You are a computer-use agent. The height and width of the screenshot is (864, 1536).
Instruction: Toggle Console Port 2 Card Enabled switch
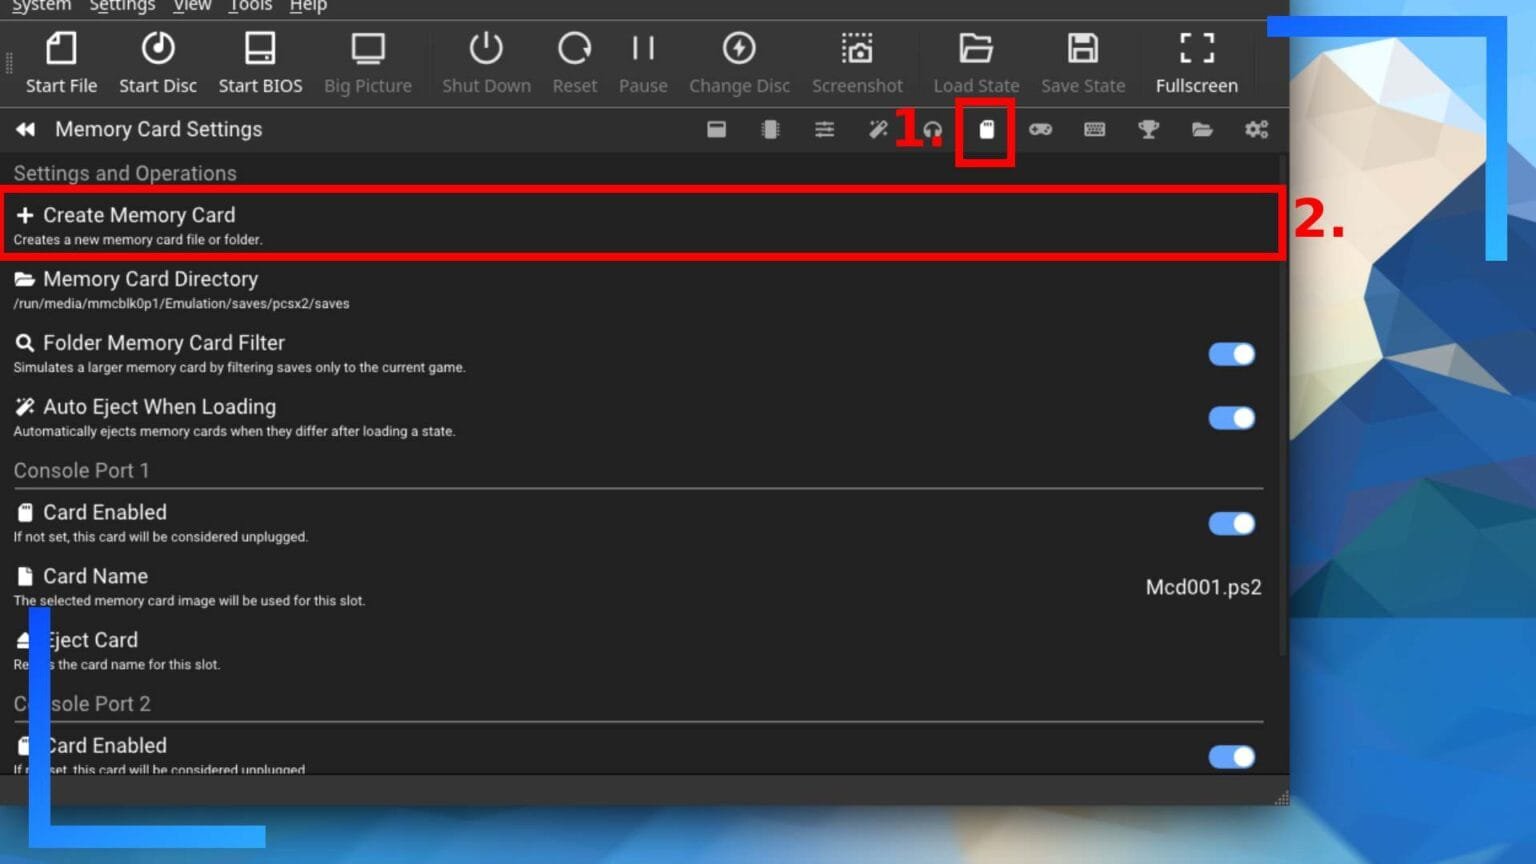[1231, 757]
